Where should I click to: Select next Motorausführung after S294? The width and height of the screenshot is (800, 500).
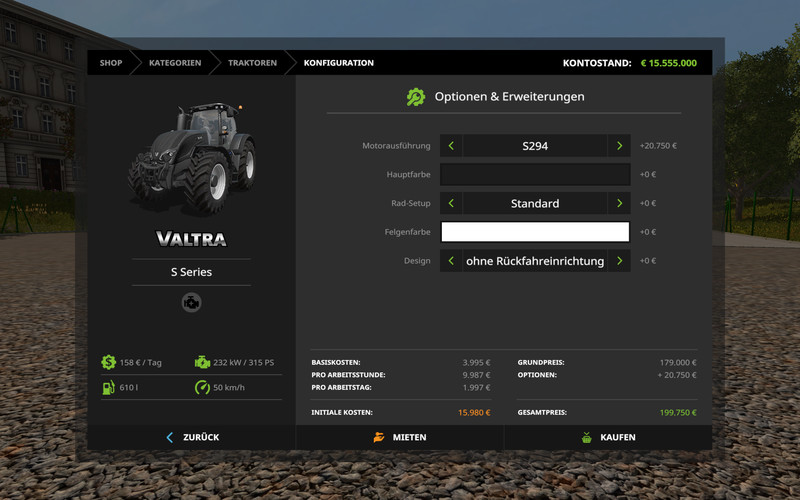click(619, 146)
